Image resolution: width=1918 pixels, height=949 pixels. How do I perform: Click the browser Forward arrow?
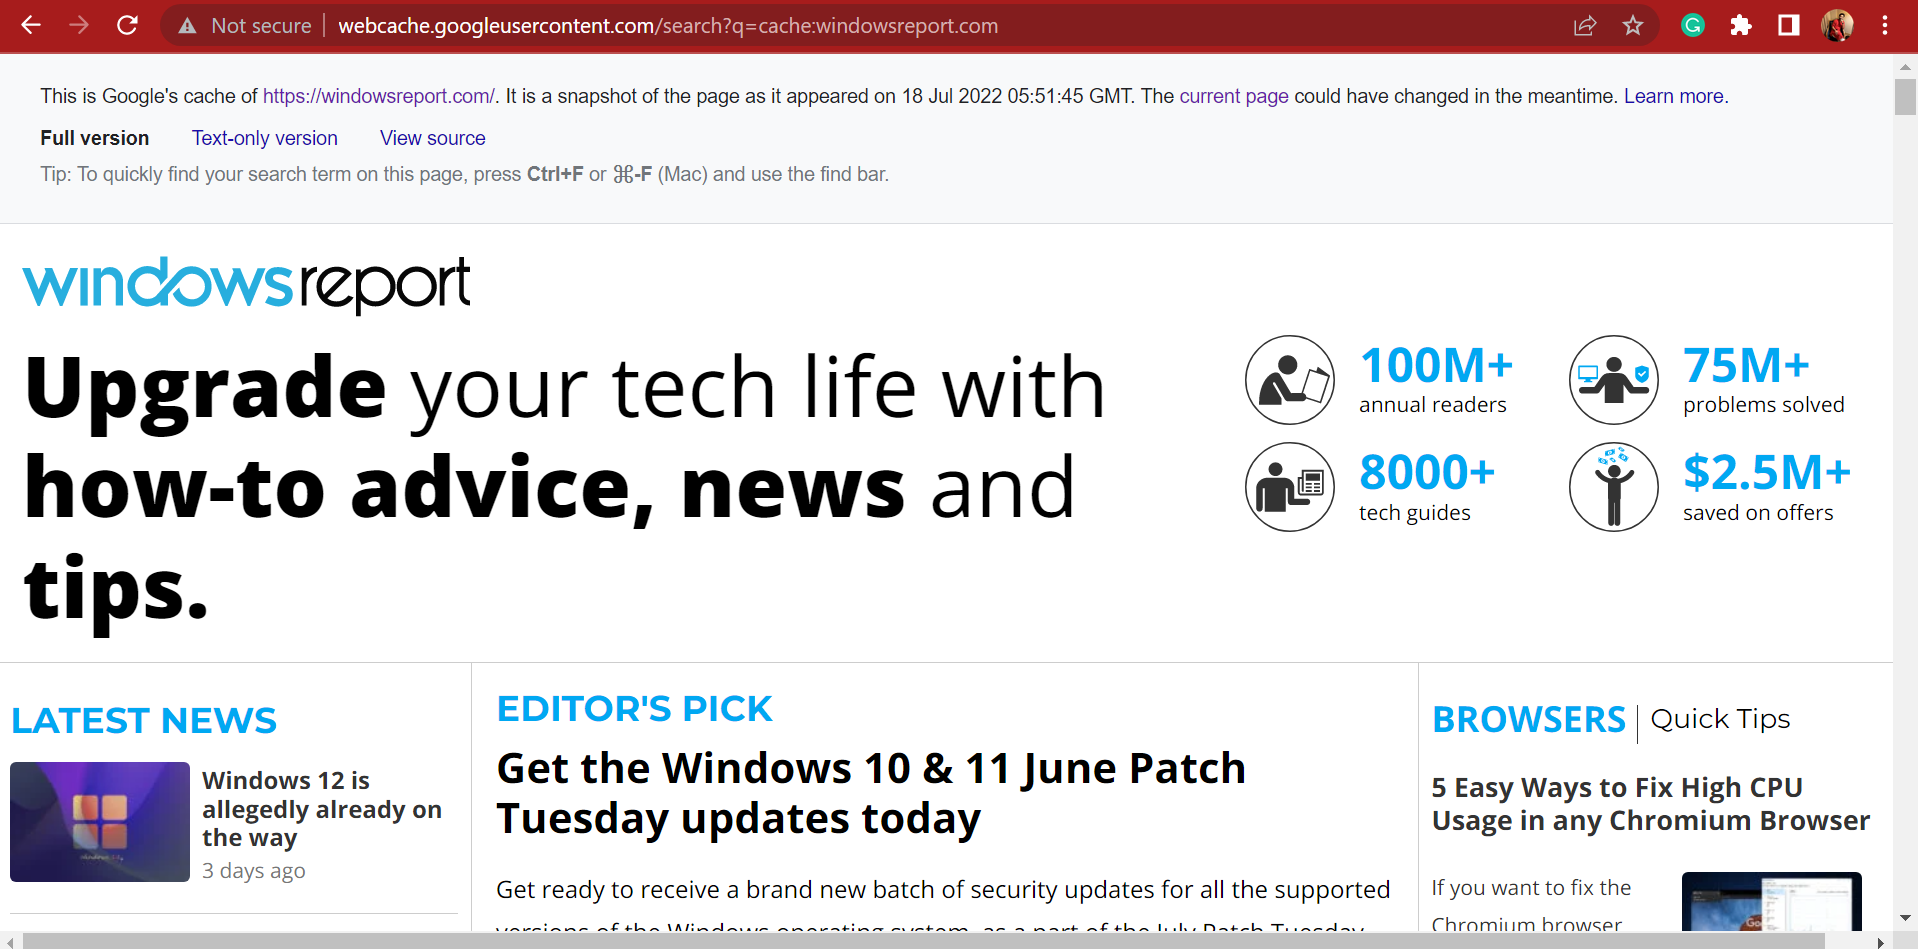click(79, 25)
